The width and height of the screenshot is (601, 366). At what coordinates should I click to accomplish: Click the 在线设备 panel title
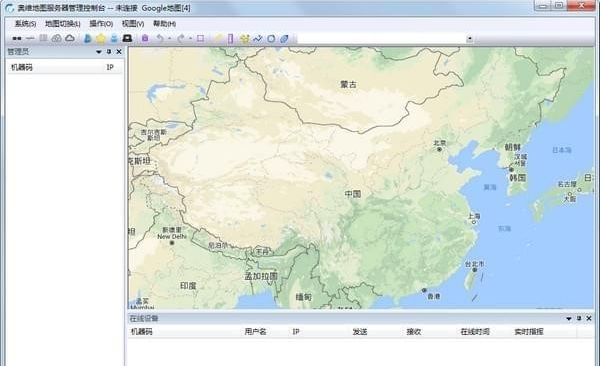144,318
